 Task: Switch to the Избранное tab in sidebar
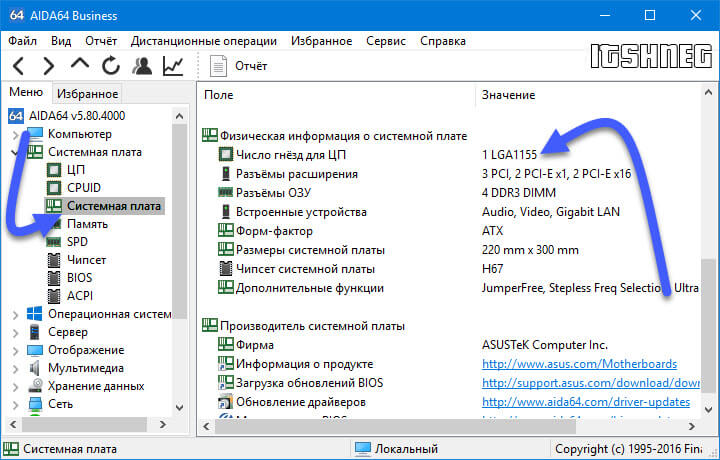pos(88,94)
